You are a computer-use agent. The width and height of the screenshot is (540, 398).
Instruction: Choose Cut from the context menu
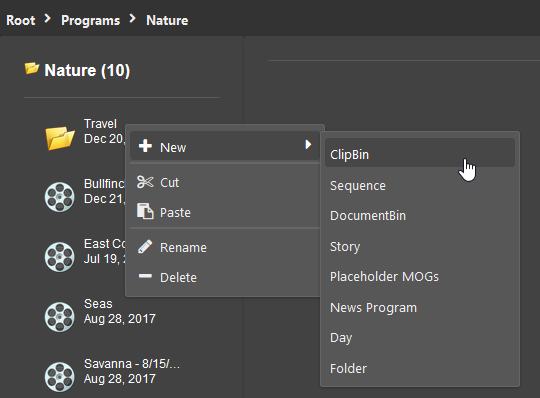225,182
